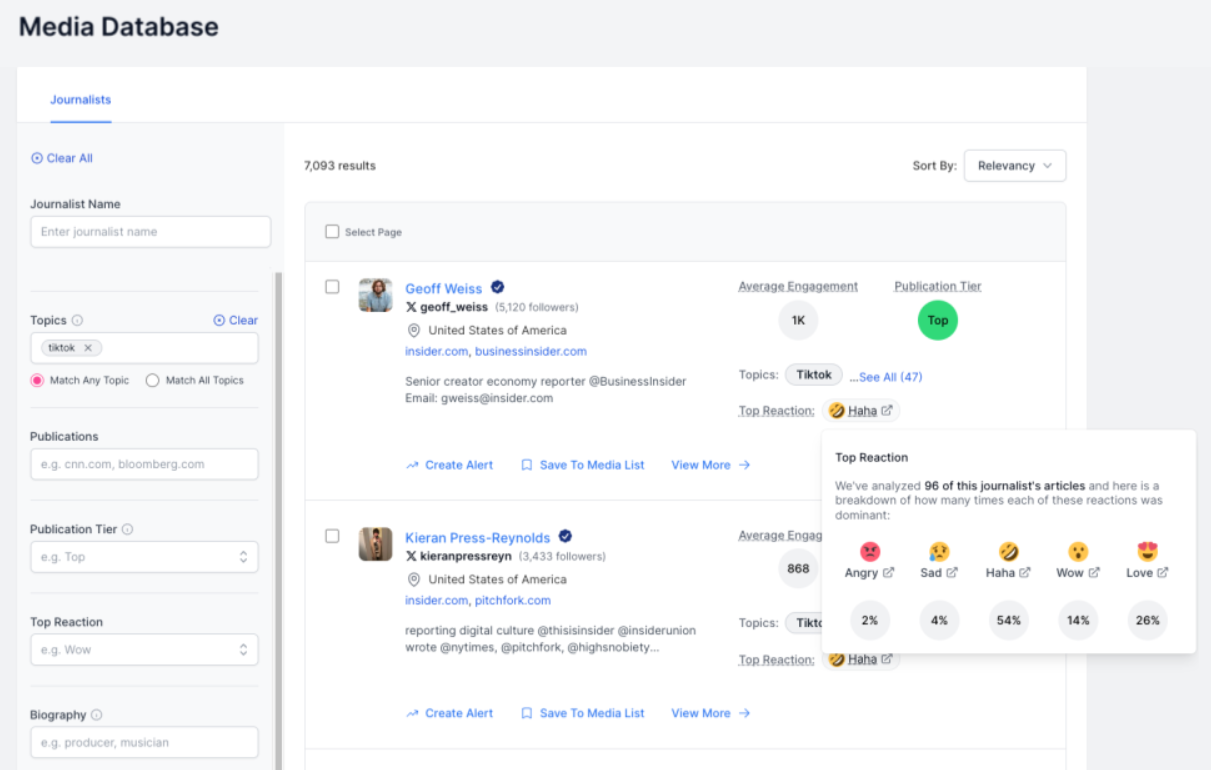1211x770 pixels.
Task: Click the X logo next to kieranpressreyn
Action: pos(411,556)
